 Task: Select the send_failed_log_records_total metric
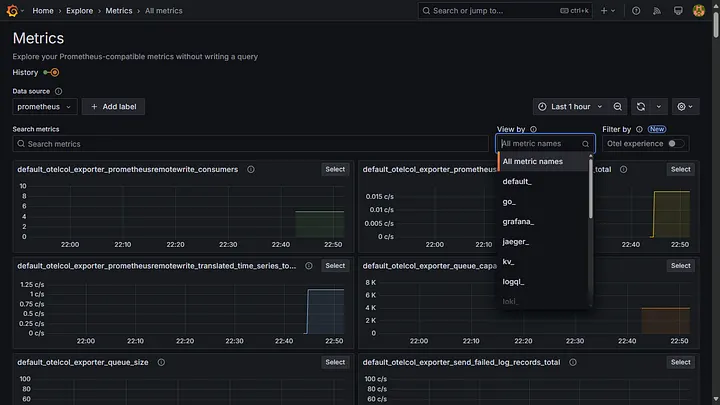coord(681,362)
